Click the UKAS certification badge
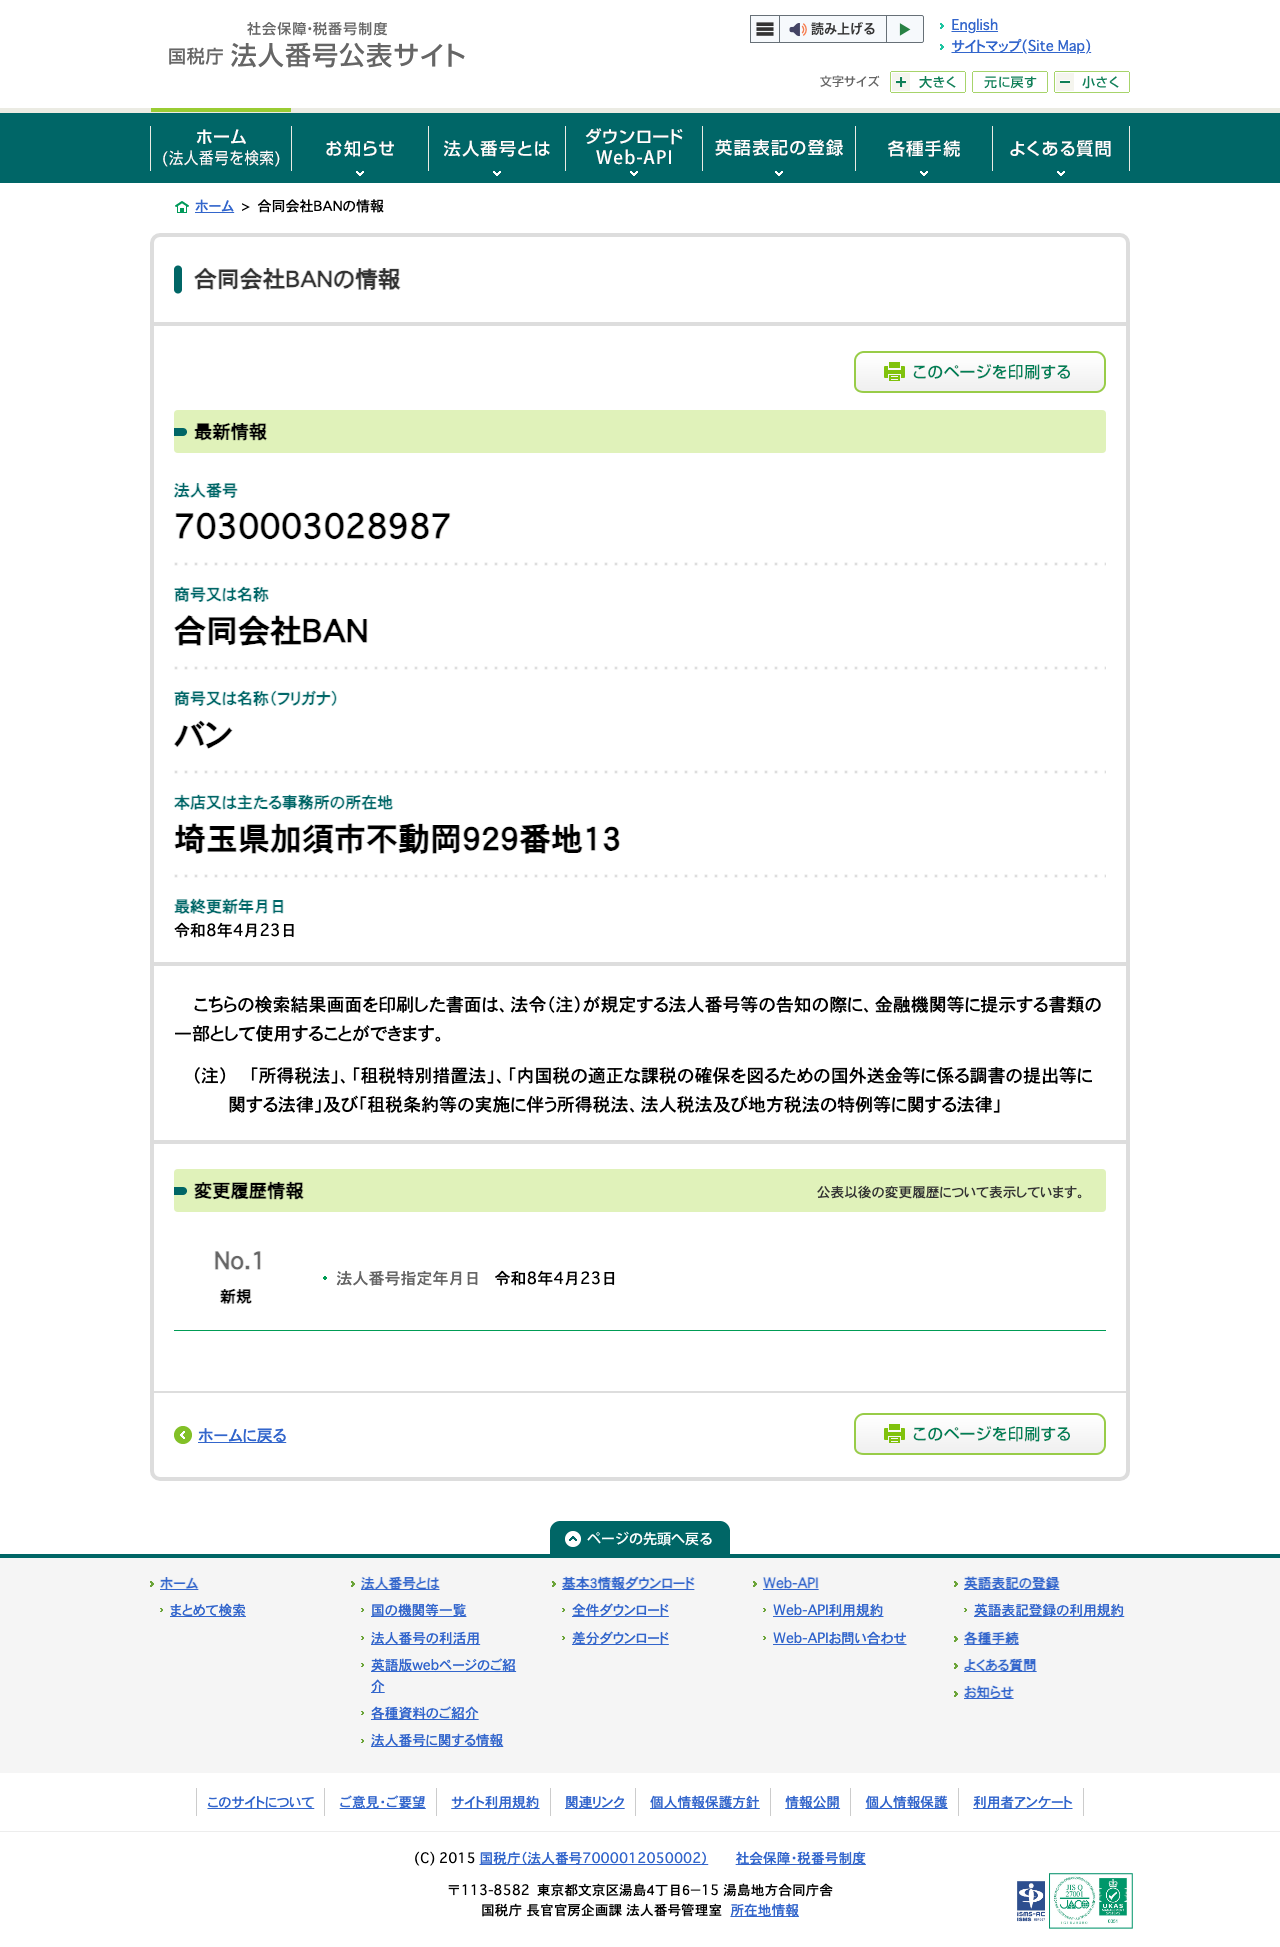This screenshot has height=1947, width=1280. tap(1113, 1900)
